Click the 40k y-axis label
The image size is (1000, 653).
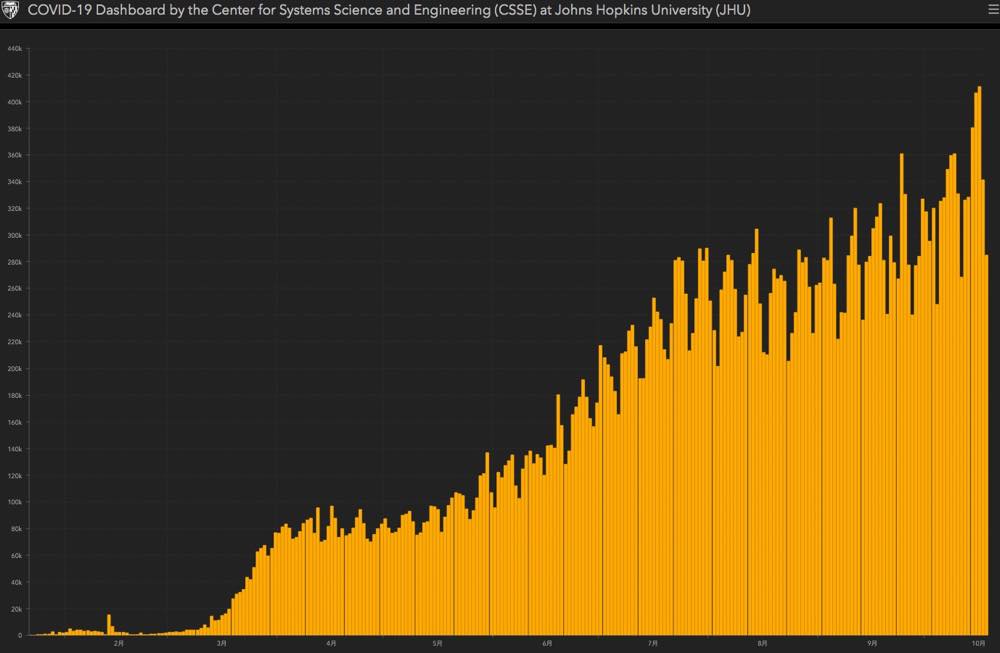tap(16, 582)
